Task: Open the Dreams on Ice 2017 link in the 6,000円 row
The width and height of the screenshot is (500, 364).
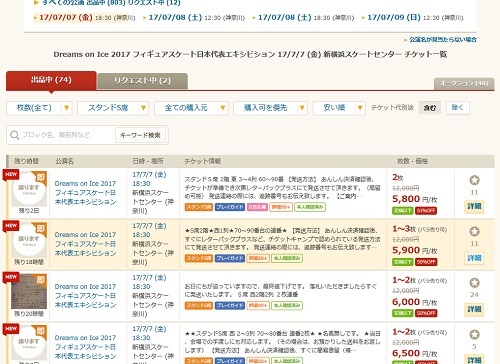Action: click(85, 296)
